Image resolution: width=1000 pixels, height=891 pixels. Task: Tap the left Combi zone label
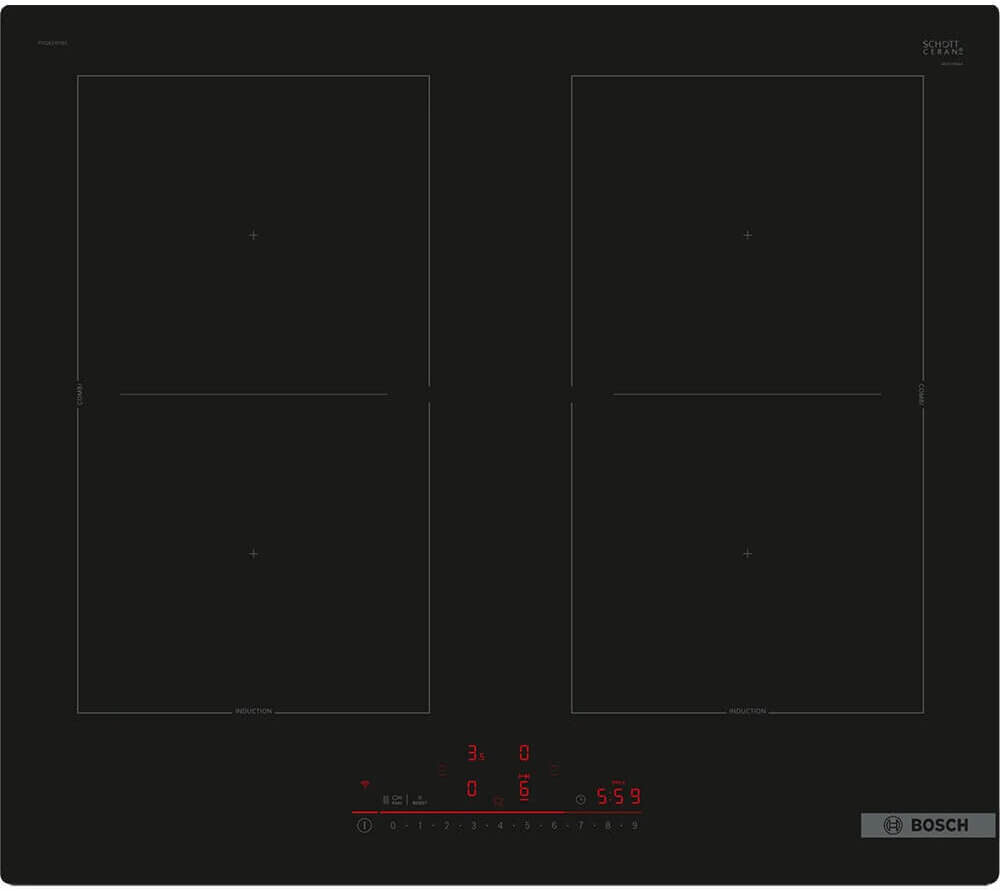click(80, 394)
